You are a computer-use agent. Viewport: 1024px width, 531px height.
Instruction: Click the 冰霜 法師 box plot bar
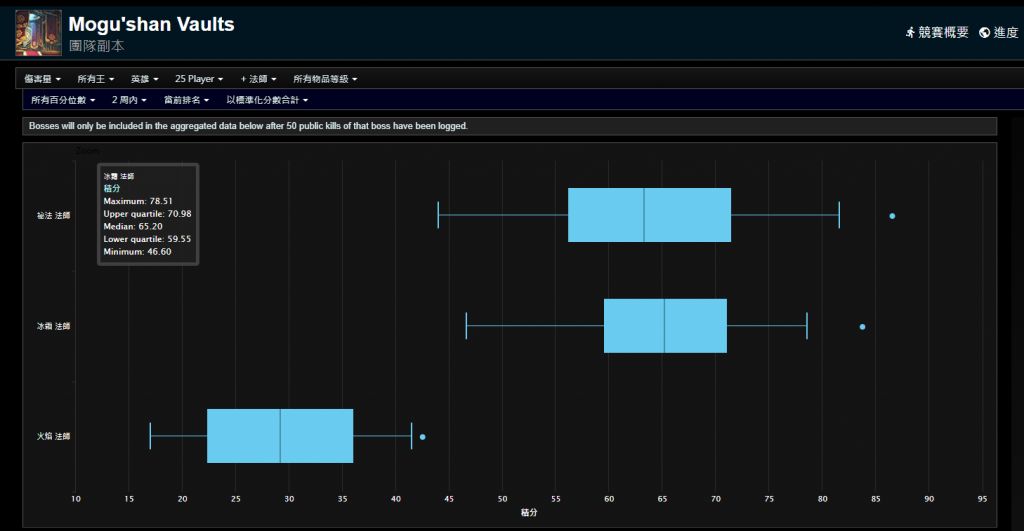click(x=665, y=326)
